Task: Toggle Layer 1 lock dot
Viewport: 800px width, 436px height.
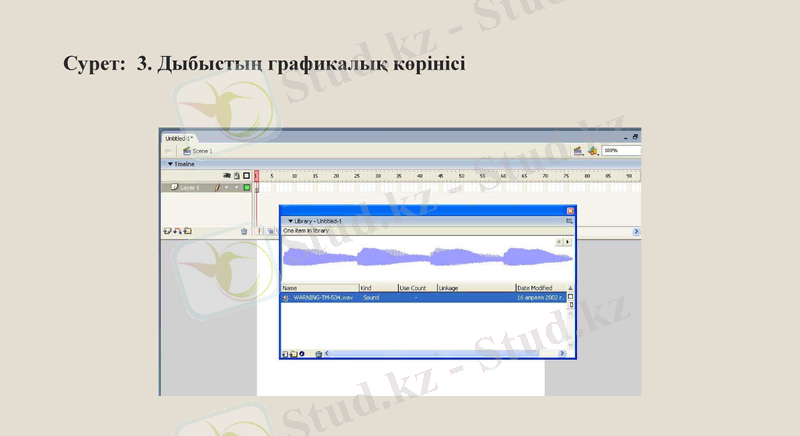Action: click(x=237, y=188)
